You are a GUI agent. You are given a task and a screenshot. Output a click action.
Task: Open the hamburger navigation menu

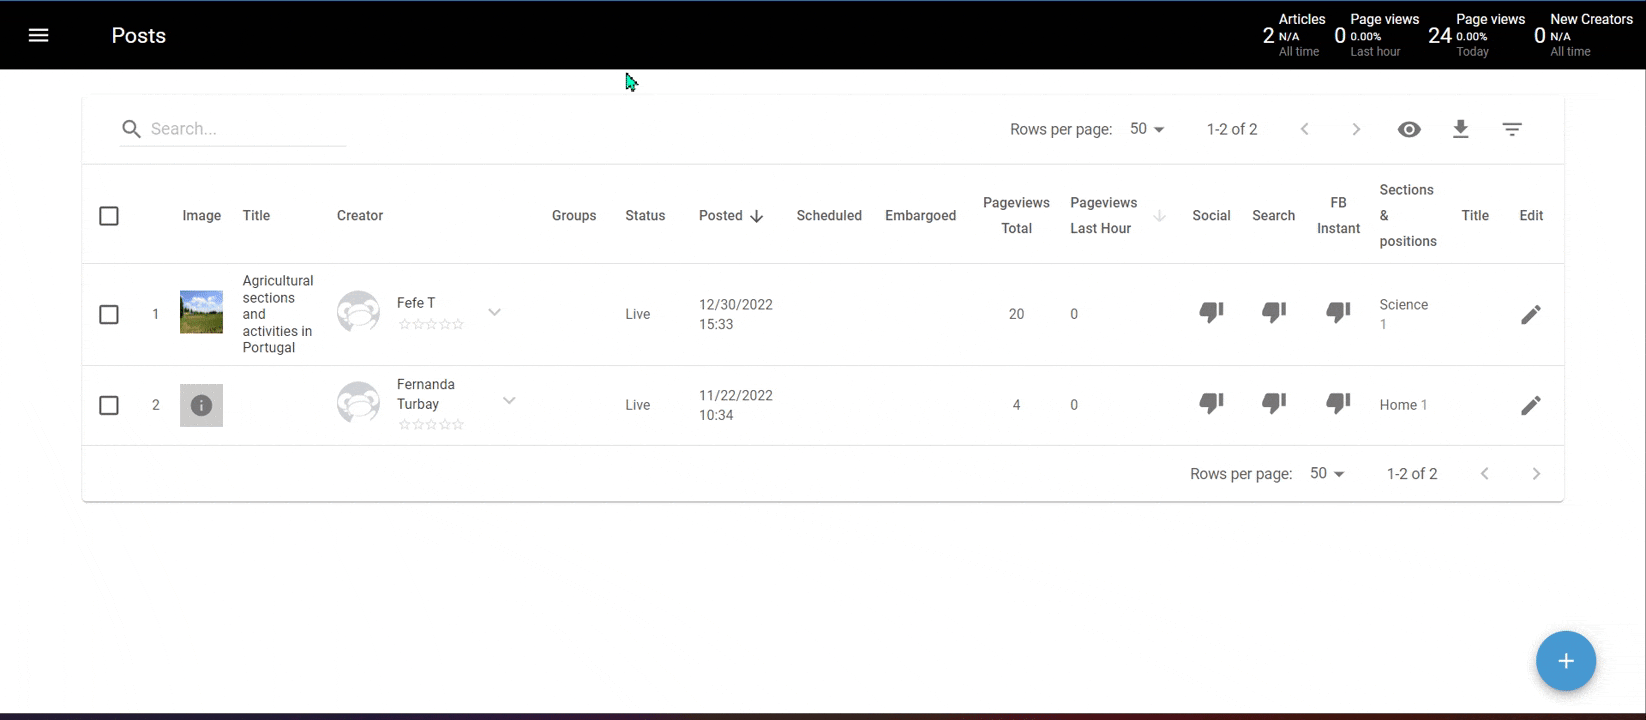[38, 35]
